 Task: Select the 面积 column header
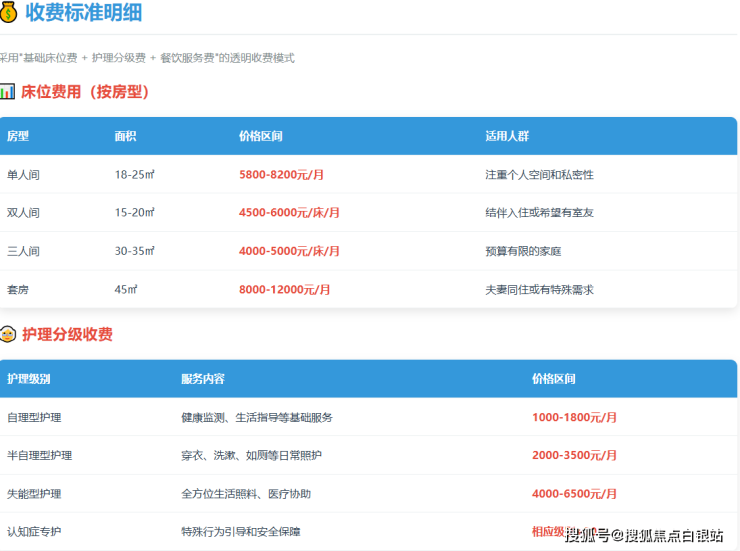[126, 136]
